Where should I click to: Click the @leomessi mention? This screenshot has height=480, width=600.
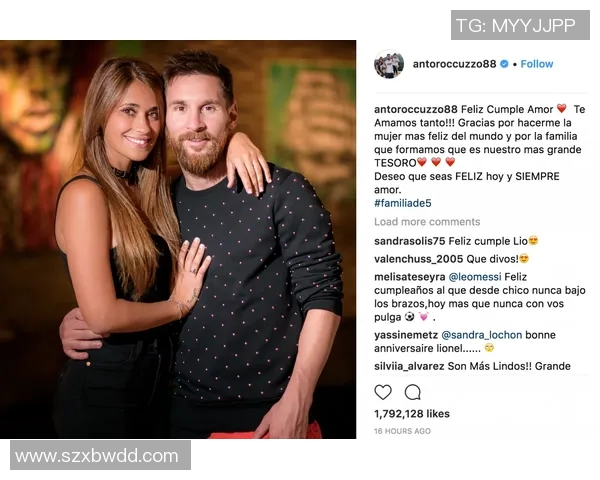click(x=474, y=277)
